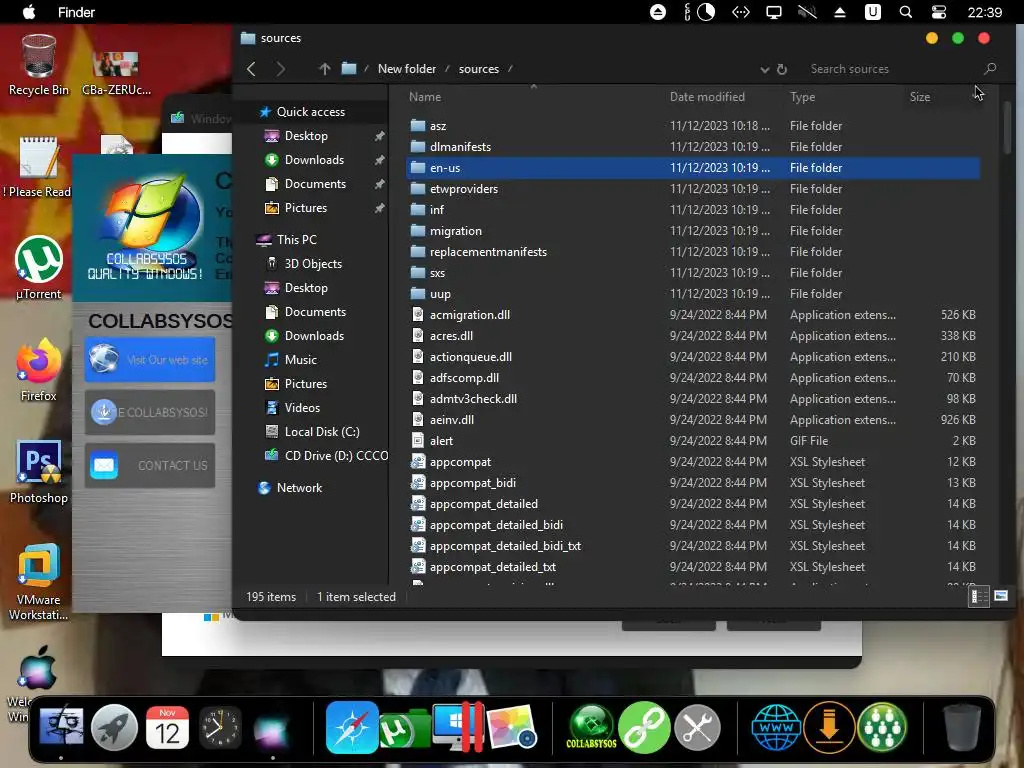The width and height of the screenshot is (1024, 768).
Task: Open the COLLABSYSOS green dock icon
Action: [x=592, y=727]
